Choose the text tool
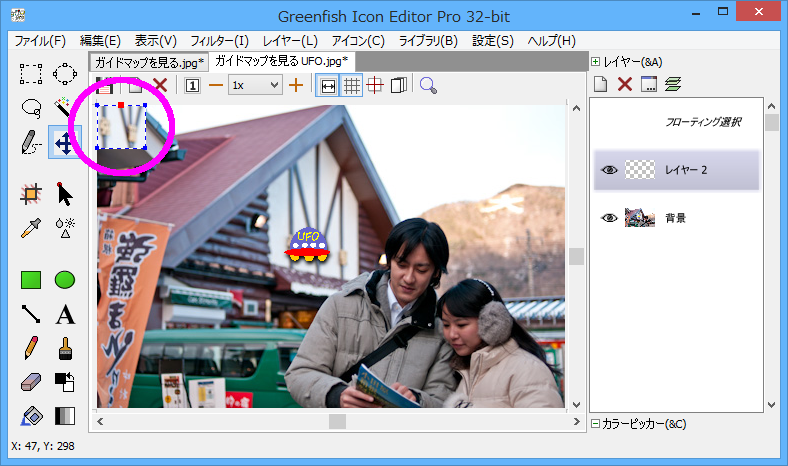Viewport: 788px width, 466px height. pos(65,315)
